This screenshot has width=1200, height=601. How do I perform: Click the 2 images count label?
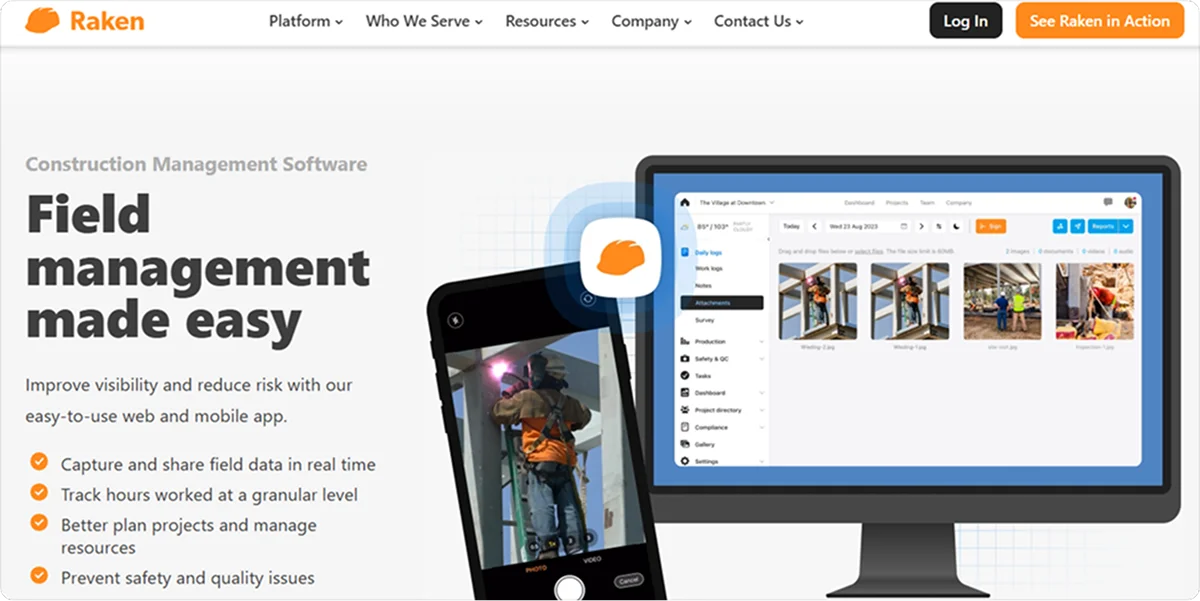(x=1018, y=251)
